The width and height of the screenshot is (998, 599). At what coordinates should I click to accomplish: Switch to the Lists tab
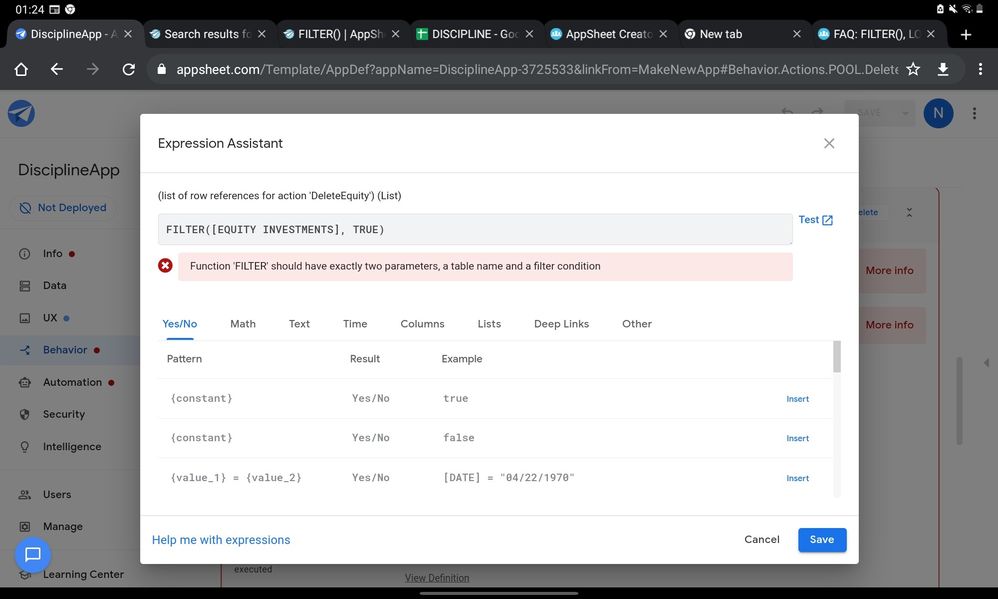click(489, 323)
